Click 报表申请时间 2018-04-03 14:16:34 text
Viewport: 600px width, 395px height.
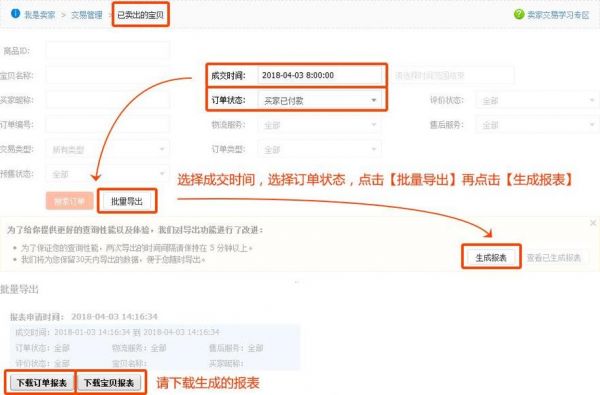point(84,317)
